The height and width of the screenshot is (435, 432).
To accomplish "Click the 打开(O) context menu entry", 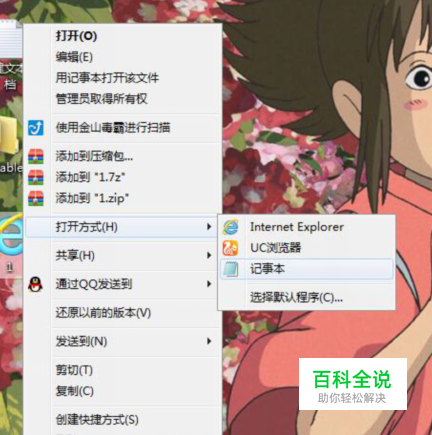I will pos(123,36).
